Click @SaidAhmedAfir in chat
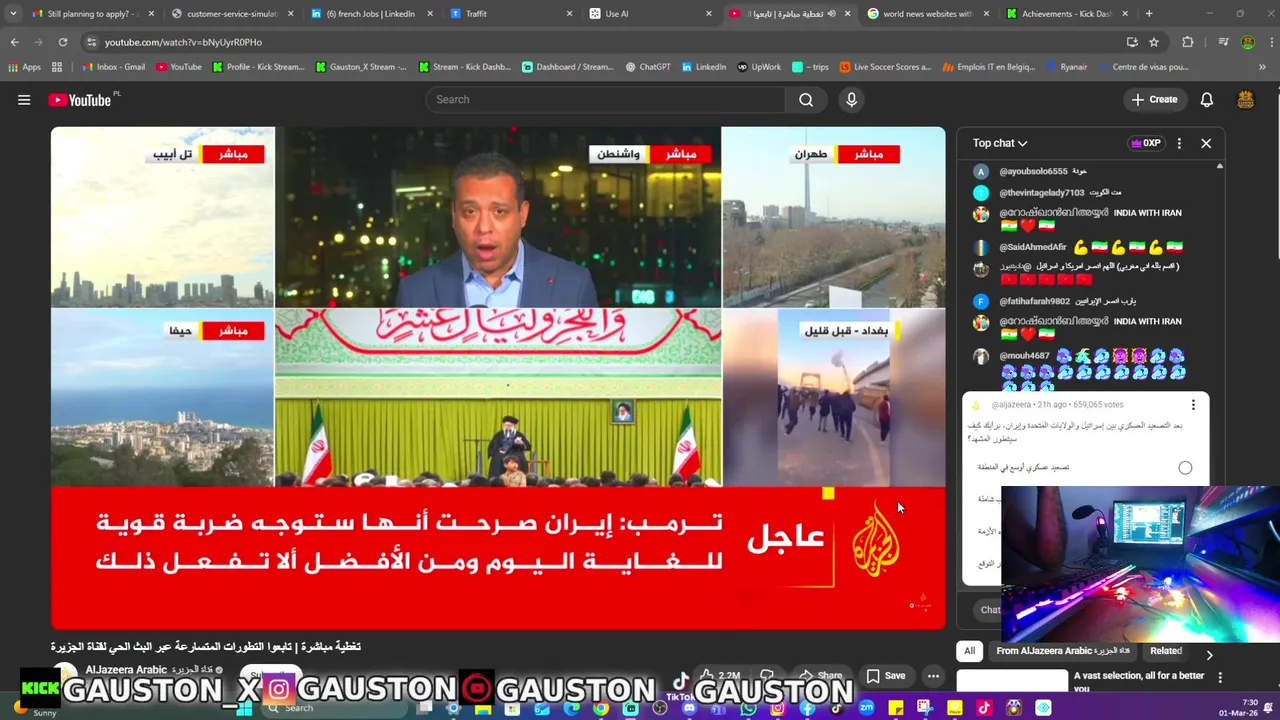The width and height of the screenshot is (1280, 720). point(1033,247)
